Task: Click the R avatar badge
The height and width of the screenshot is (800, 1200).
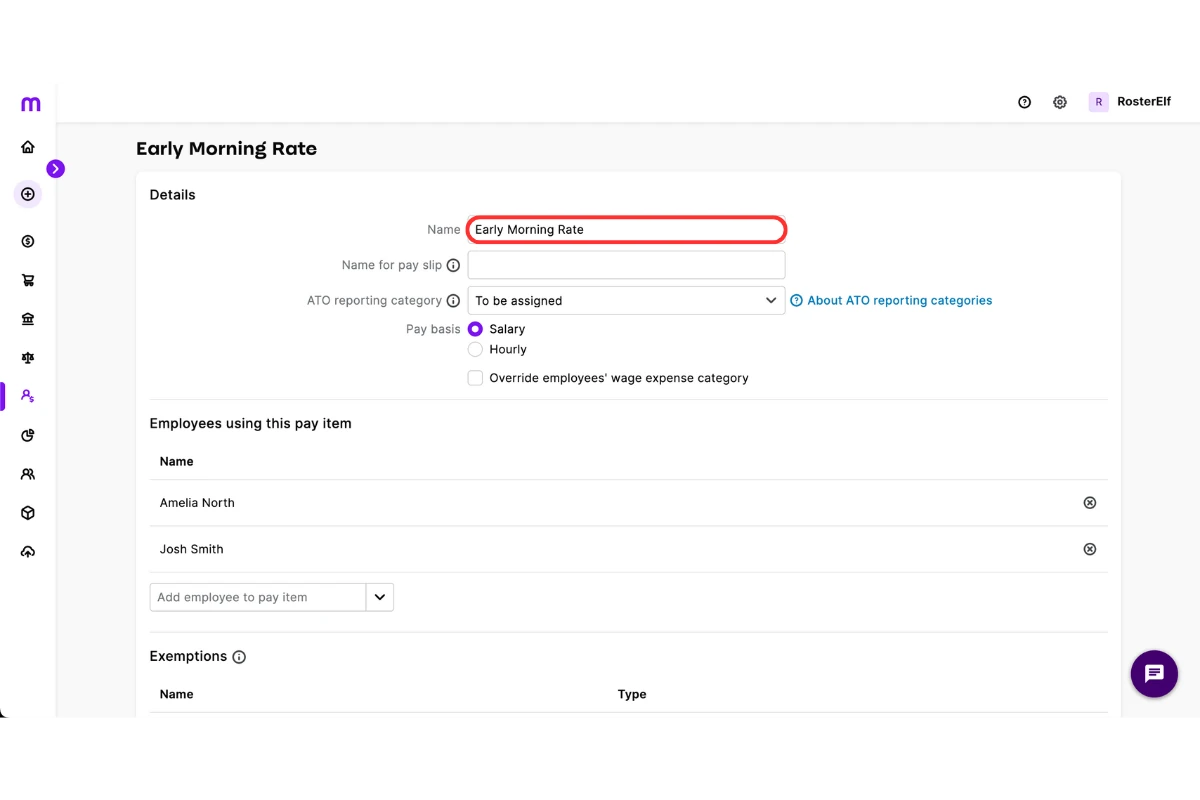Action: (1099, 102)
